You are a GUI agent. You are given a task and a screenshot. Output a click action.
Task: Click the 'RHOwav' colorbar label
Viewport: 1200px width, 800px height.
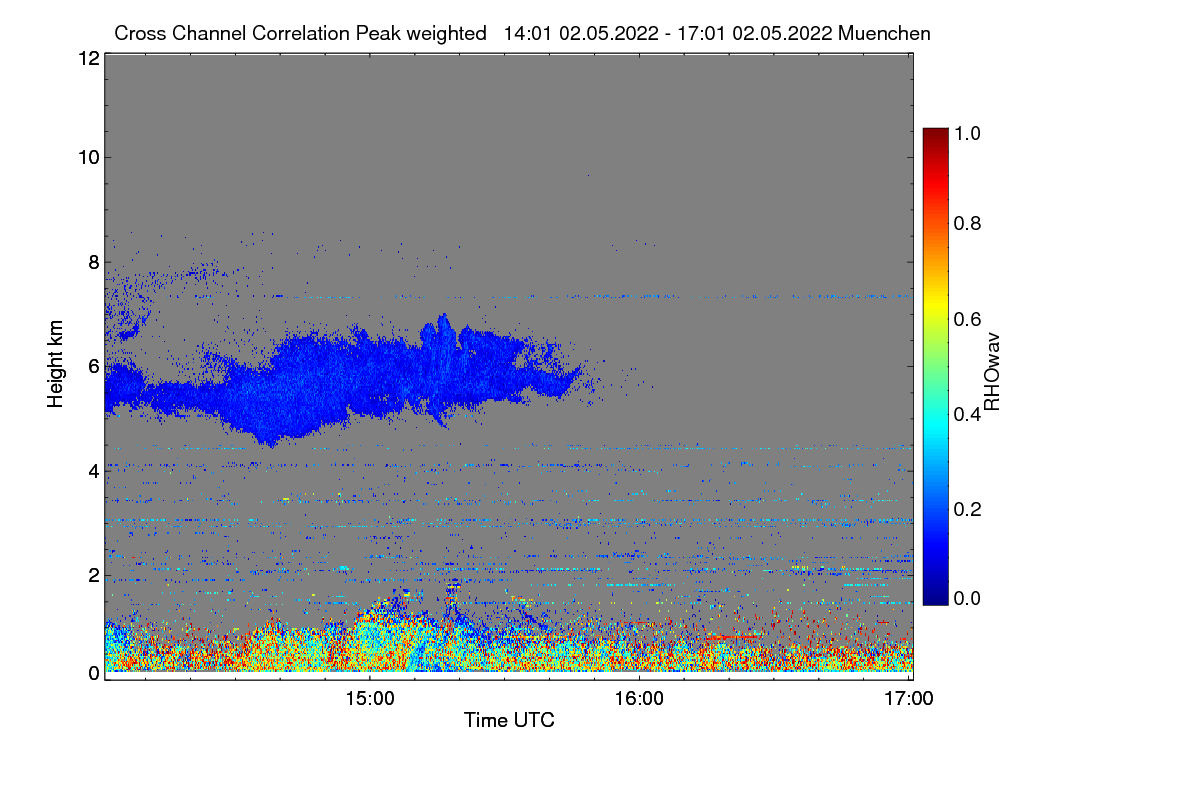pos(992,371)
